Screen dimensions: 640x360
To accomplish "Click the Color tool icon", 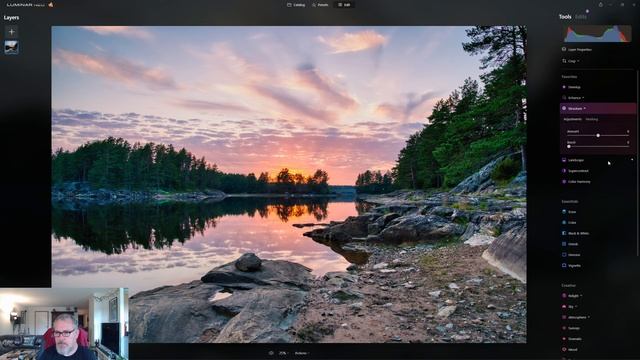I will (x=564, y=222).
